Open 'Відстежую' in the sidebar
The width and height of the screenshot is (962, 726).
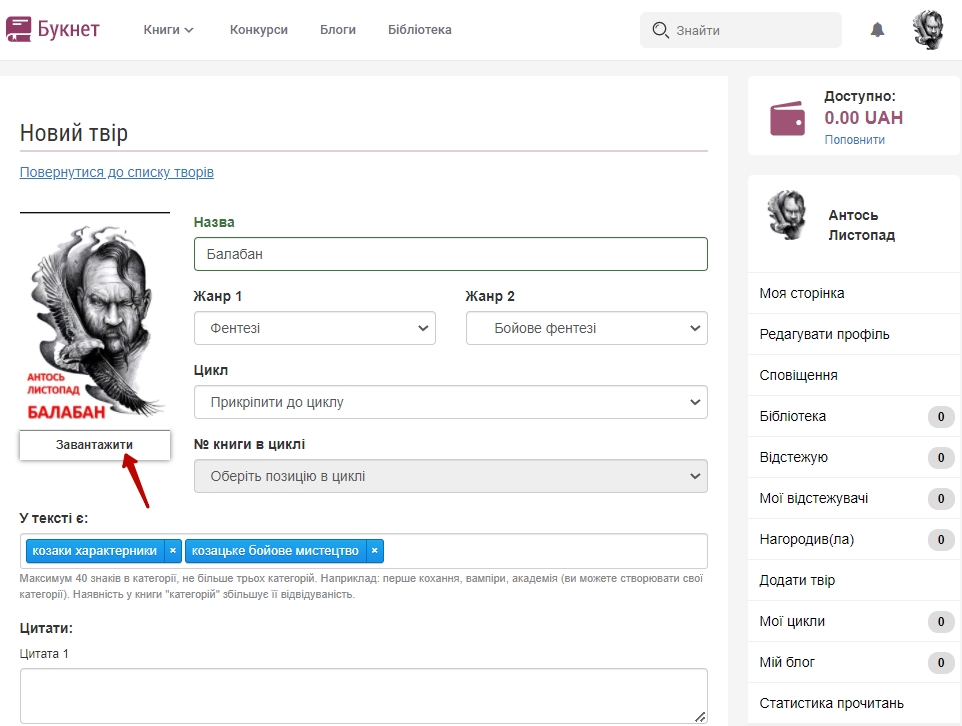854,457
